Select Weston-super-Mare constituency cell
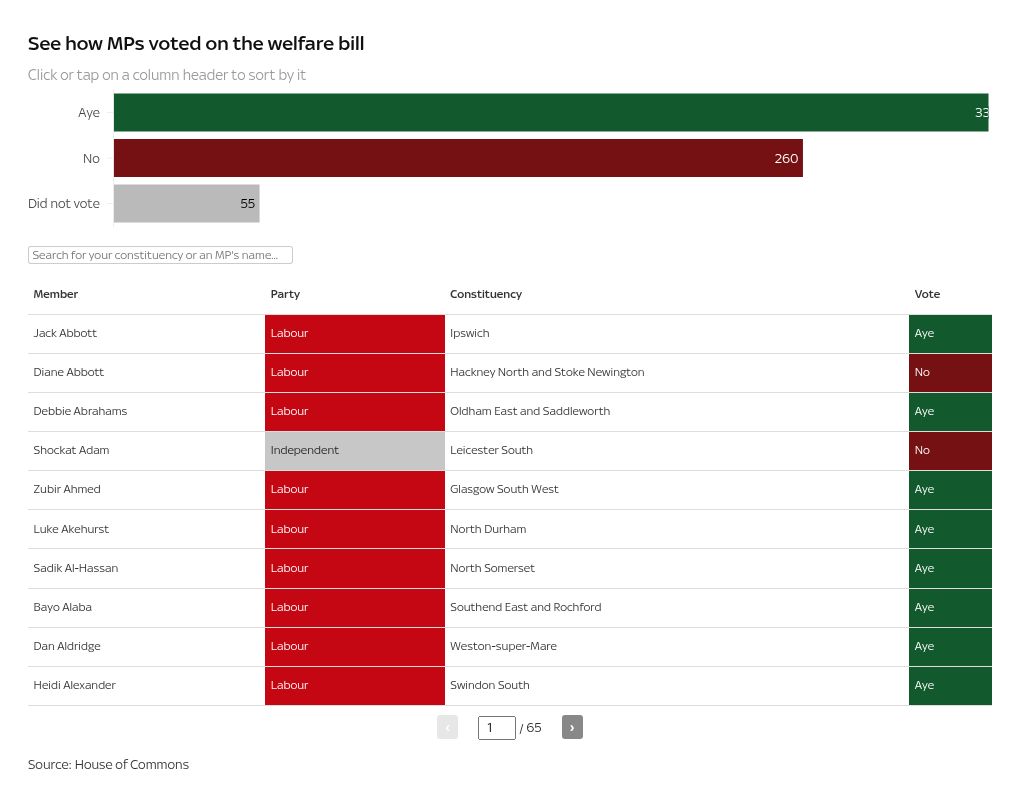Viewport: 1020px width, 800px height. pos(503,646)
